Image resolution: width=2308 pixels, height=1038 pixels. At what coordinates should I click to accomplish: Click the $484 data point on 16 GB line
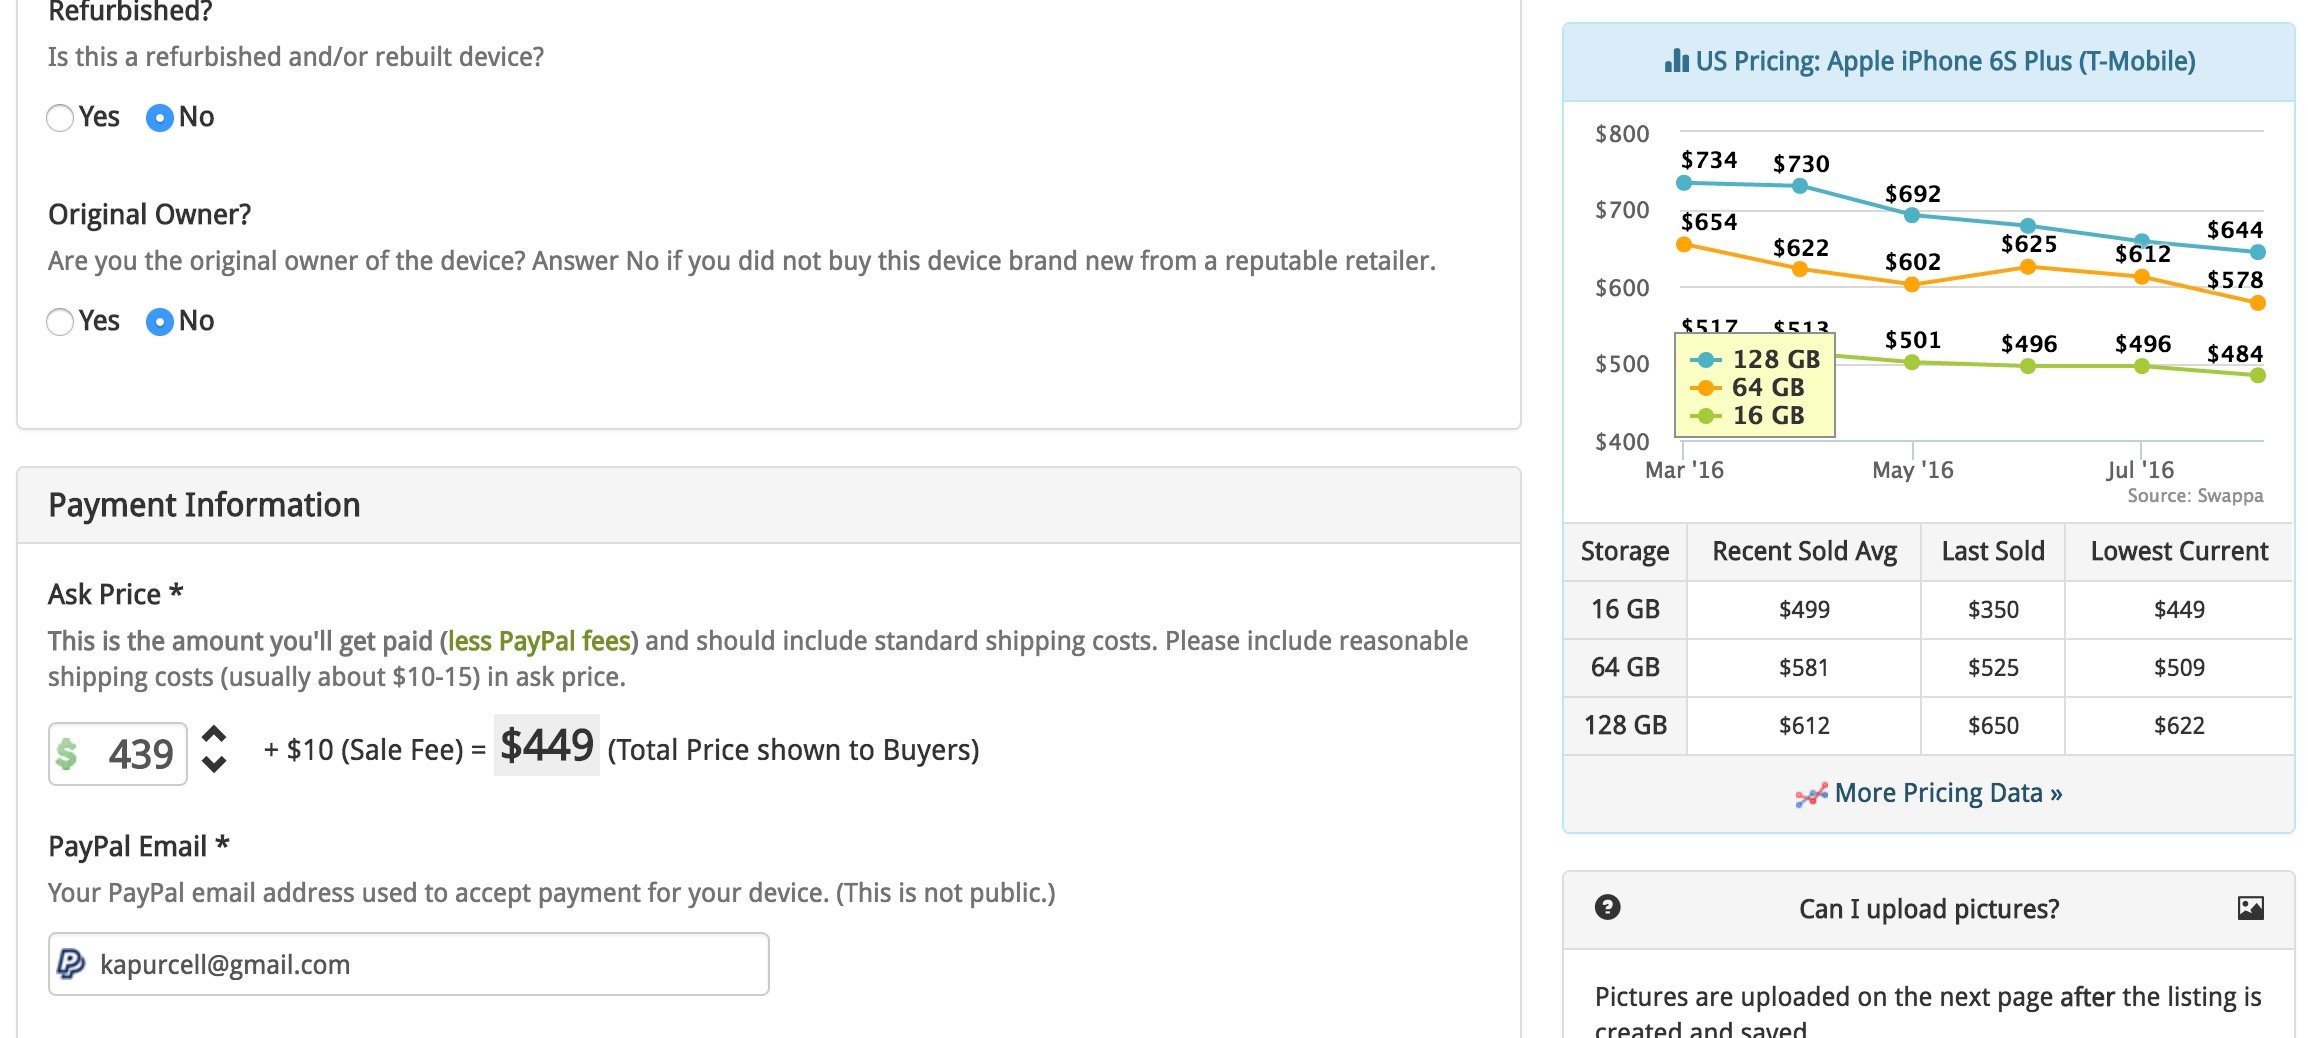point(2258,375)
